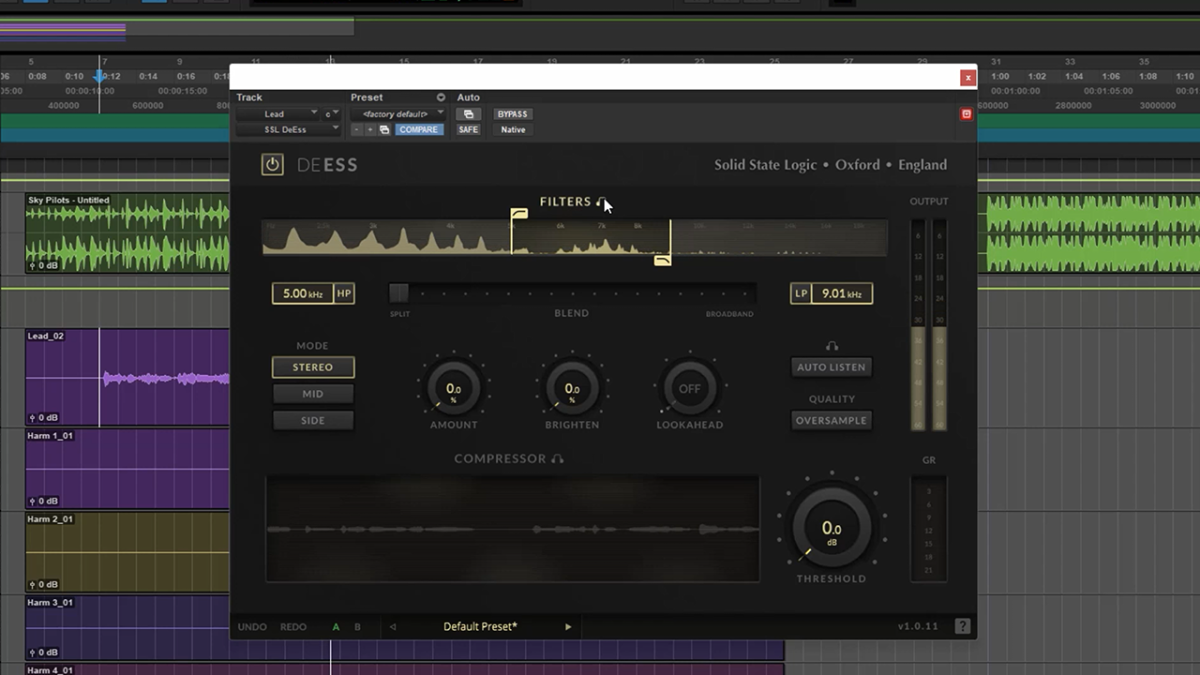Open the automation enable icon under Auto

468,114
